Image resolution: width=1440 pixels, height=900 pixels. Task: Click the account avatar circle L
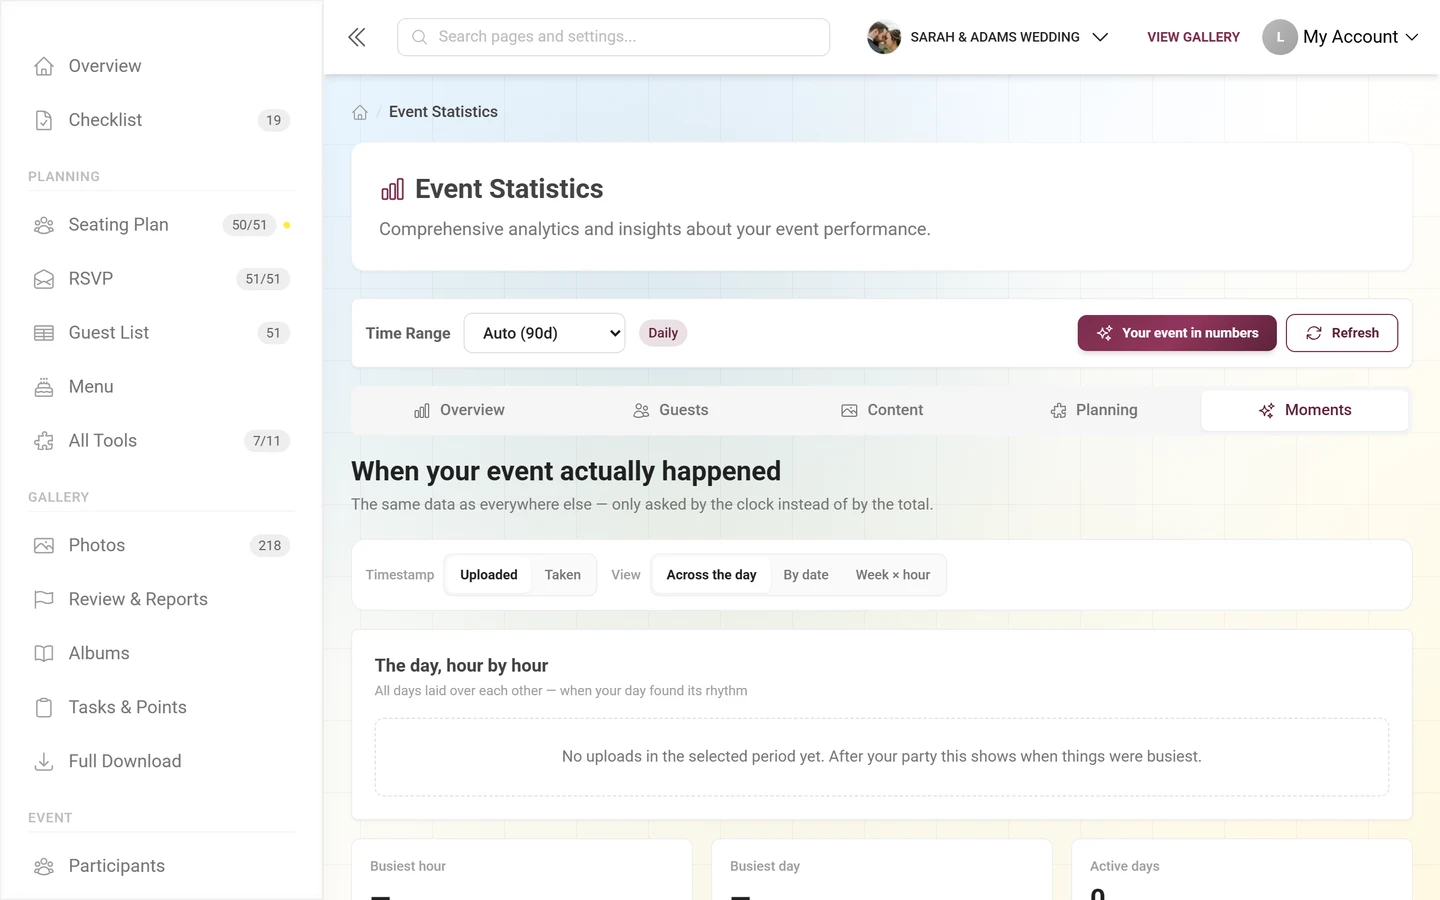1280,37
